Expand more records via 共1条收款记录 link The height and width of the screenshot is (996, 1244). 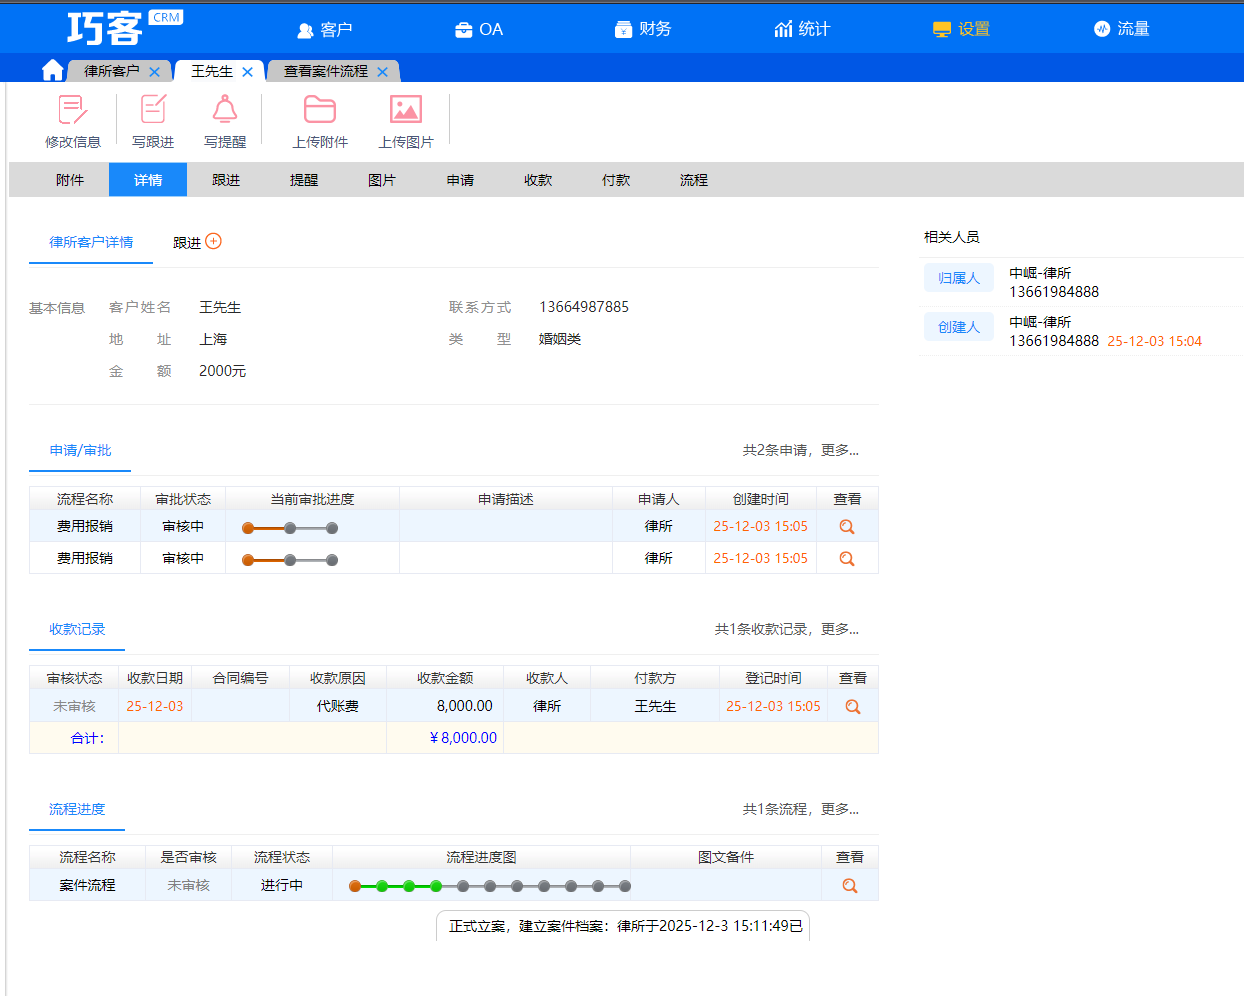click(786, 629)
